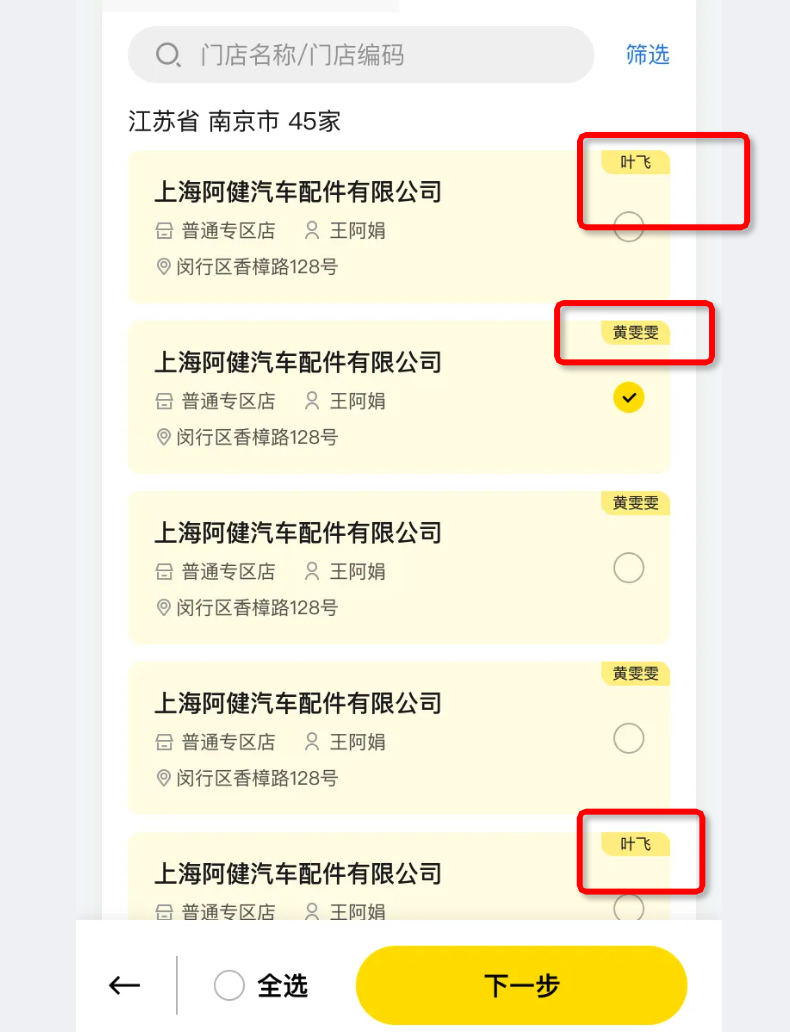Open the 筛选 filter options
Screen dimensions: 790x1032
[x=647, y=54]
